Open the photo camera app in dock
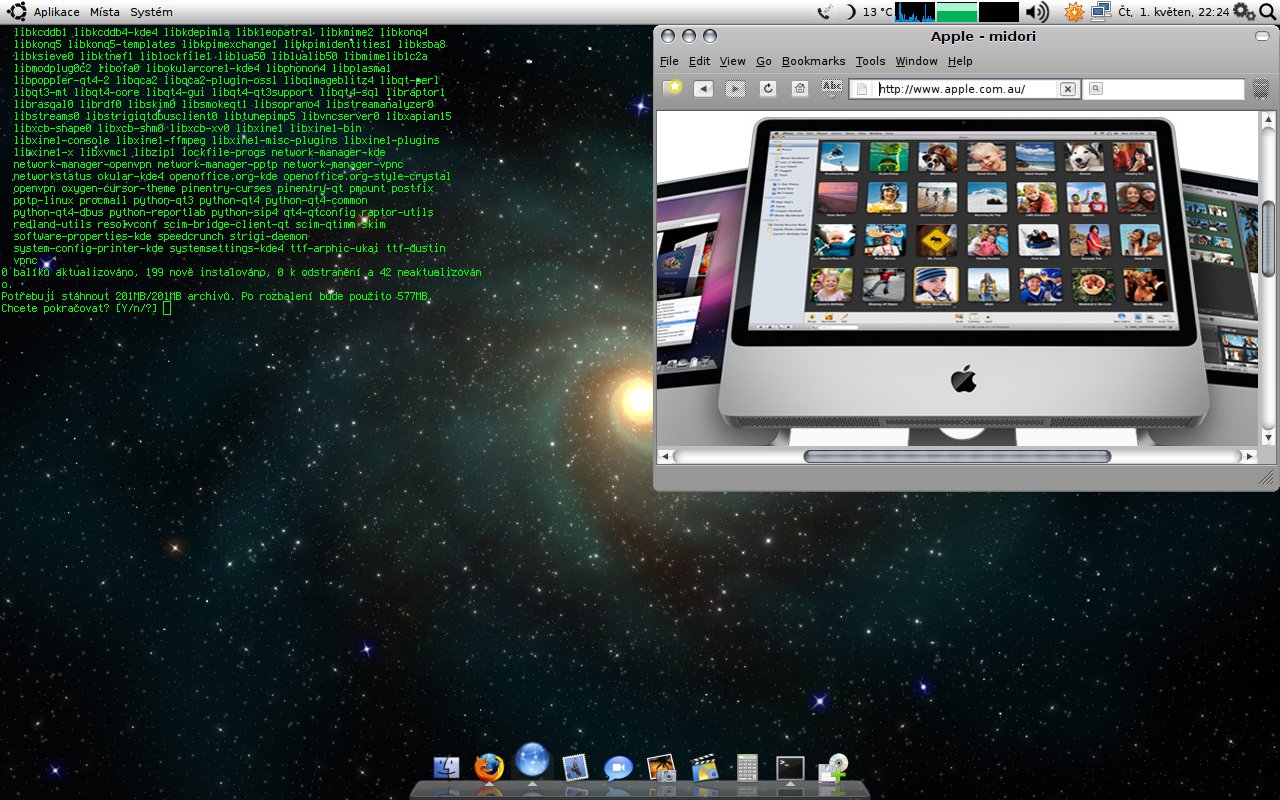Screen dimensions: 1280x800 coord(661,767)
